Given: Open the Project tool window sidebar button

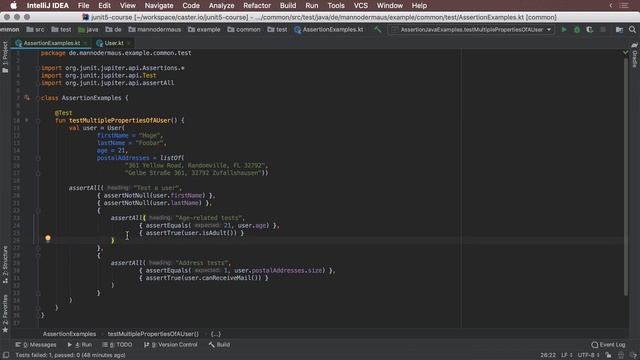Looking at the screenshot, I should 5,57.
